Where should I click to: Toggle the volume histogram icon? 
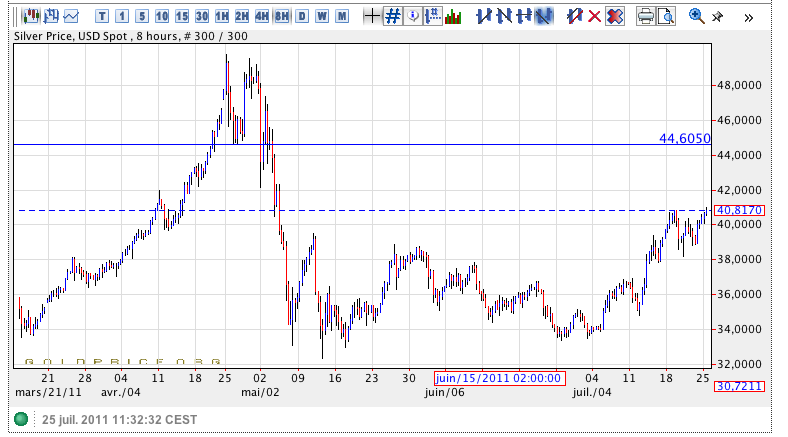(453, 16)
